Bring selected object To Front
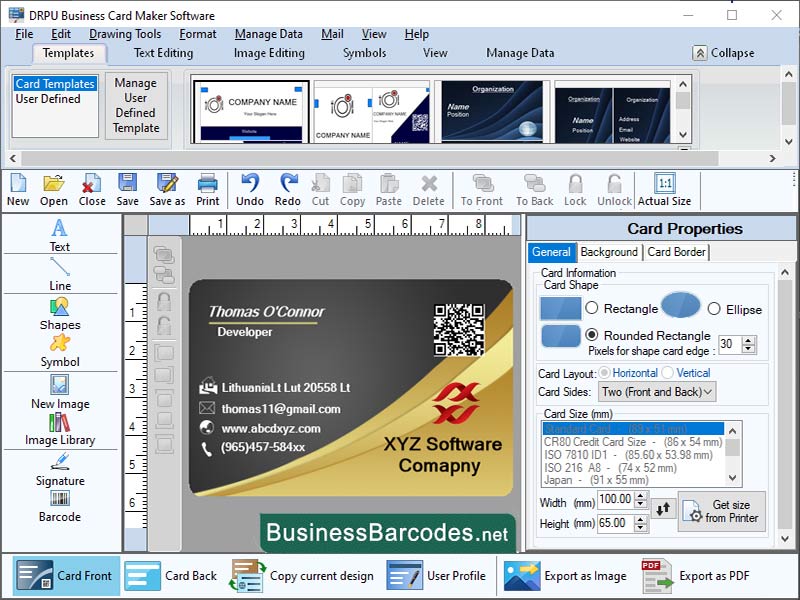The width and height of the screenshot is (800, 600). pos(478,189)
